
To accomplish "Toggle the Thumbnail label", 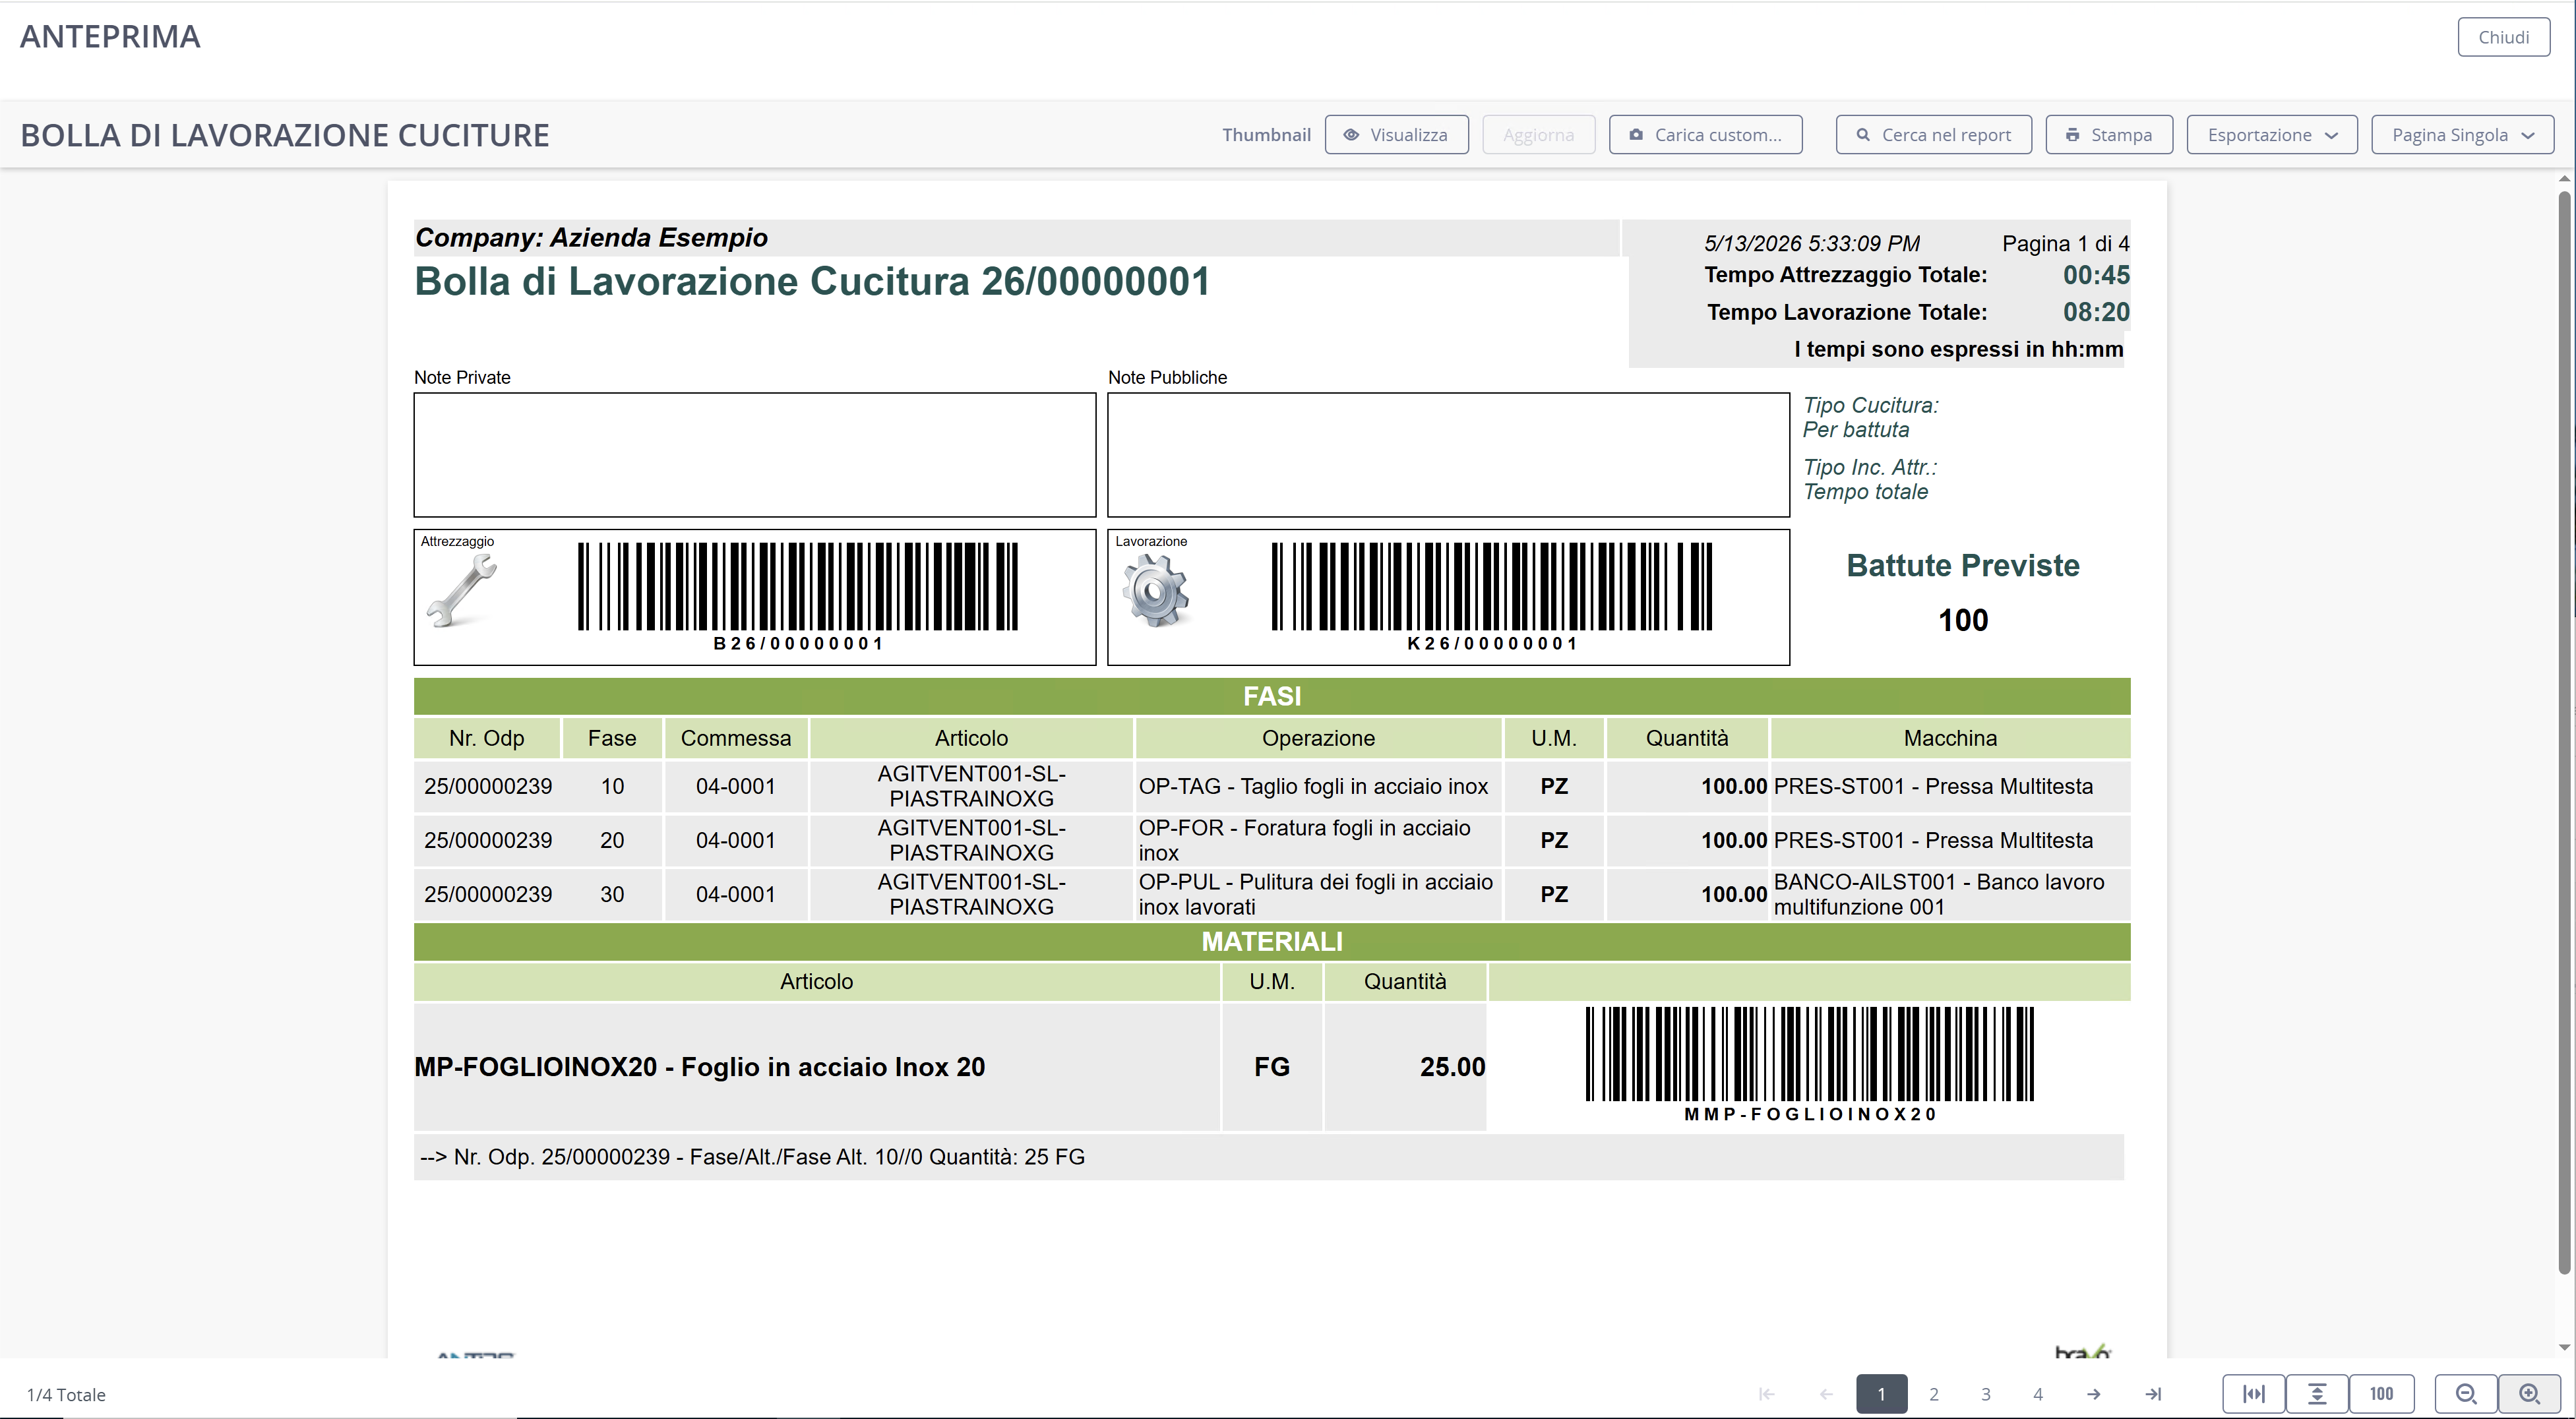I will click(x=1266, y=134).
